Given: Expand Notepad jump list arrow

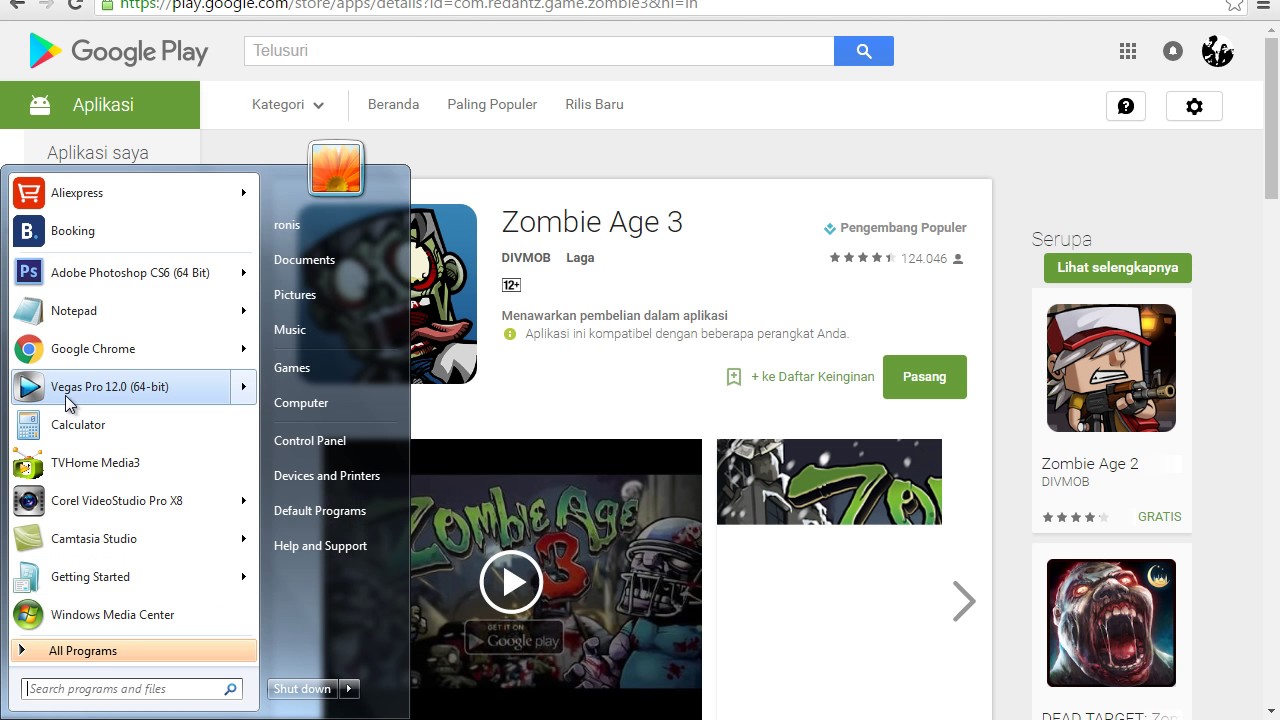Looking at the screenshot, I should coord(243,311).
